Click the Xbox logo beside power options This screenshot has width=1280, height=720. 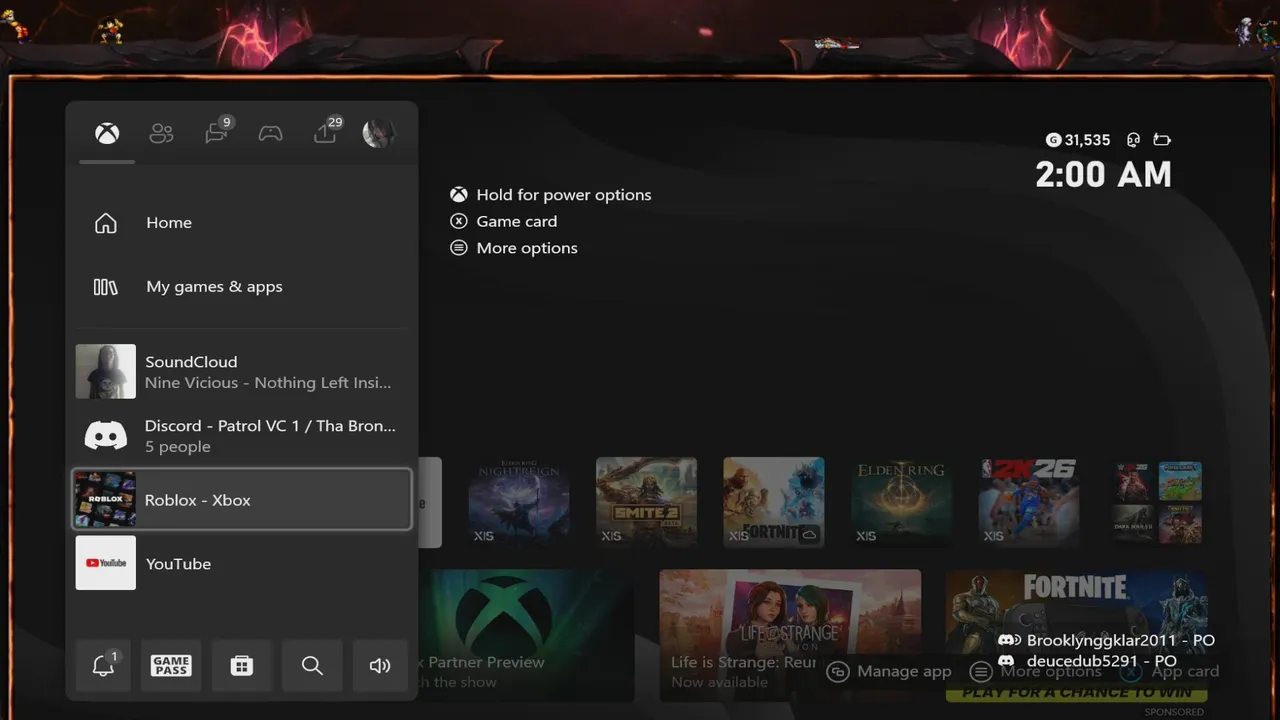[458, 195]
